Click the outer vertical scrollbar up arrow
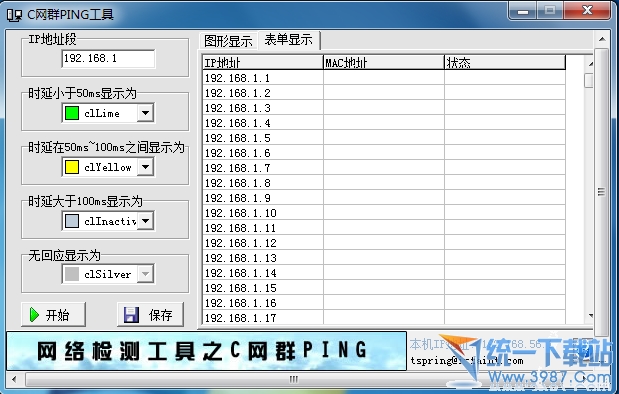 point(602,39)
